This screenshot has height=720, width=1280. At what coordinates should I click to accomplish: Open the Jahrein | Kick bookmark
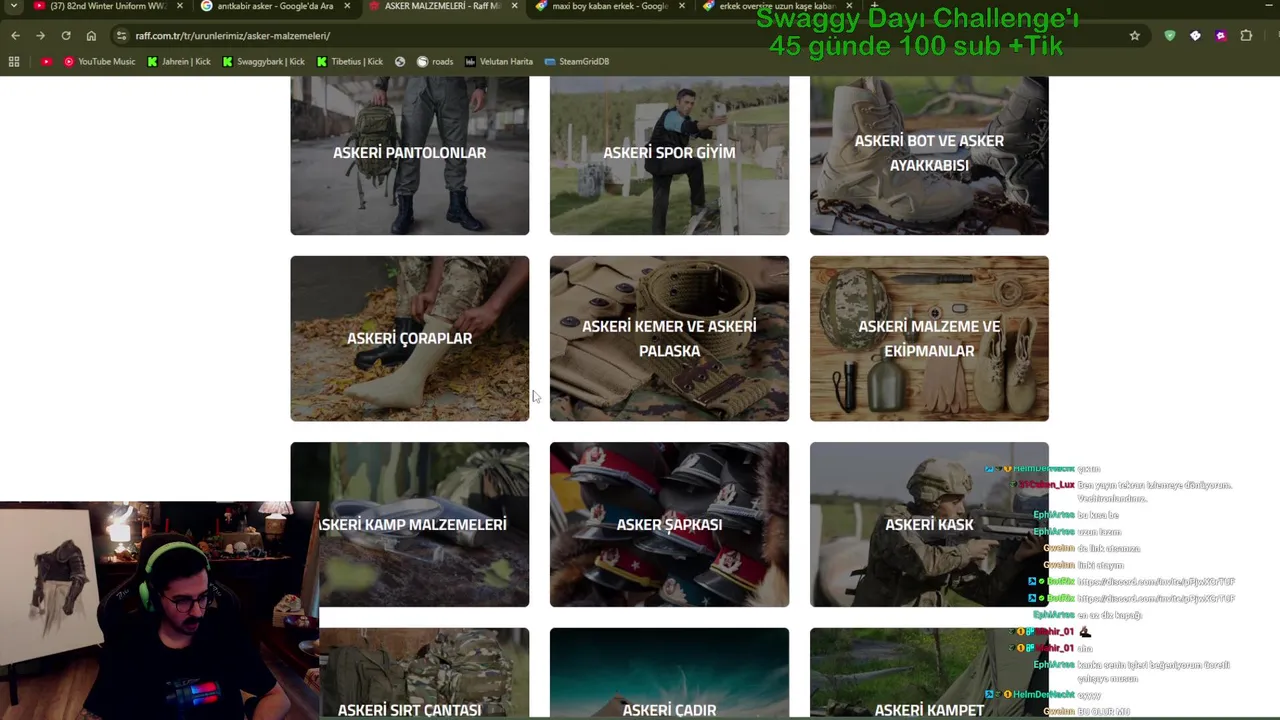tap(179, 61)
